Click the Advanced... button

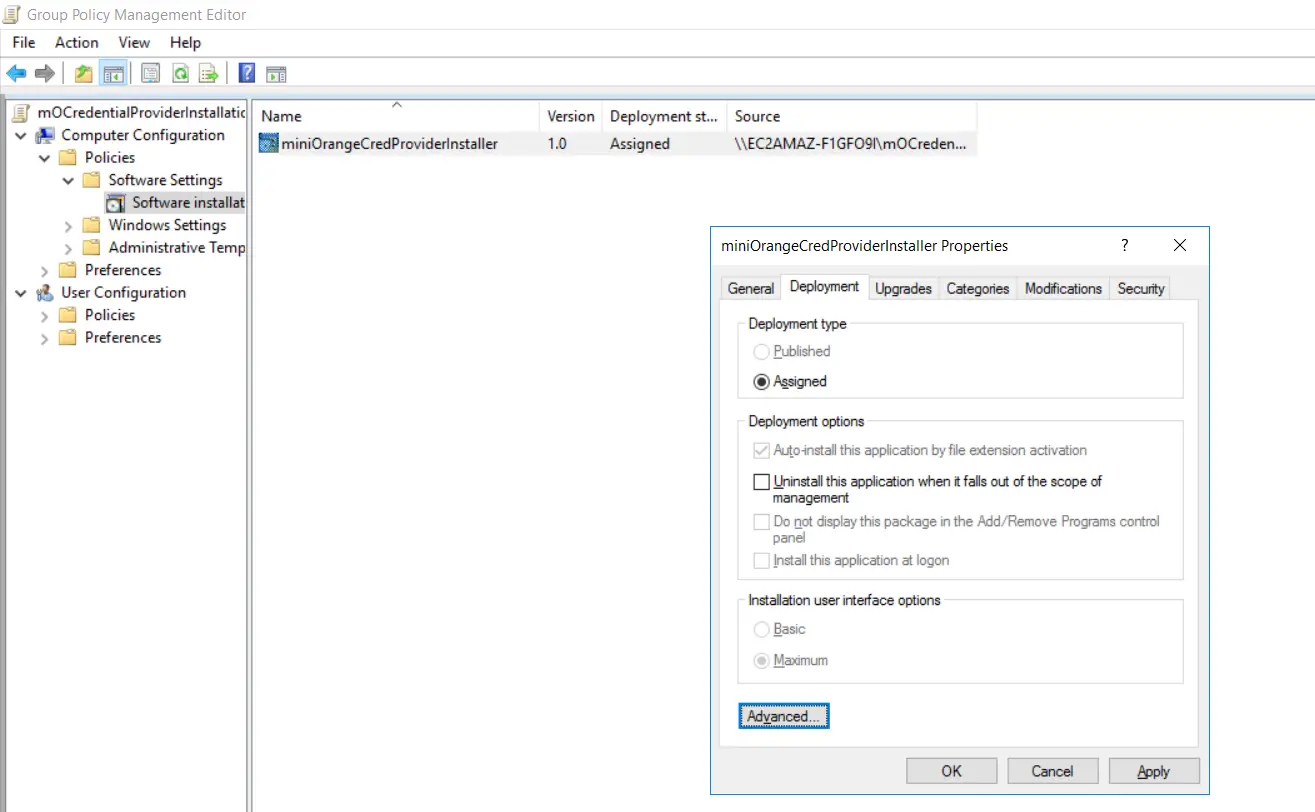coord(784,716)
